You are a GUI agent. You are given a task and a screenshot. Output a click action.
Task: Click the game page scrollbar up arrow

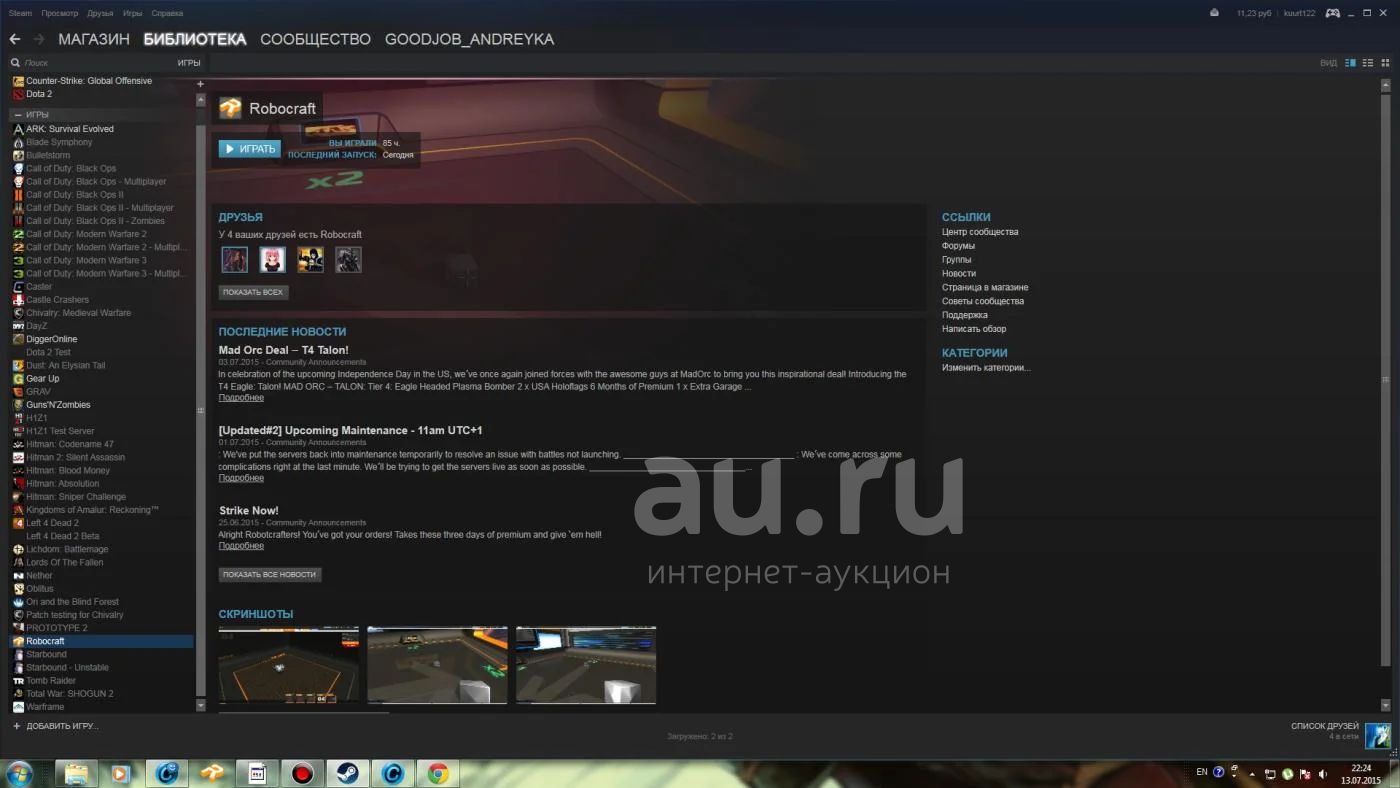pos(1386,86)
